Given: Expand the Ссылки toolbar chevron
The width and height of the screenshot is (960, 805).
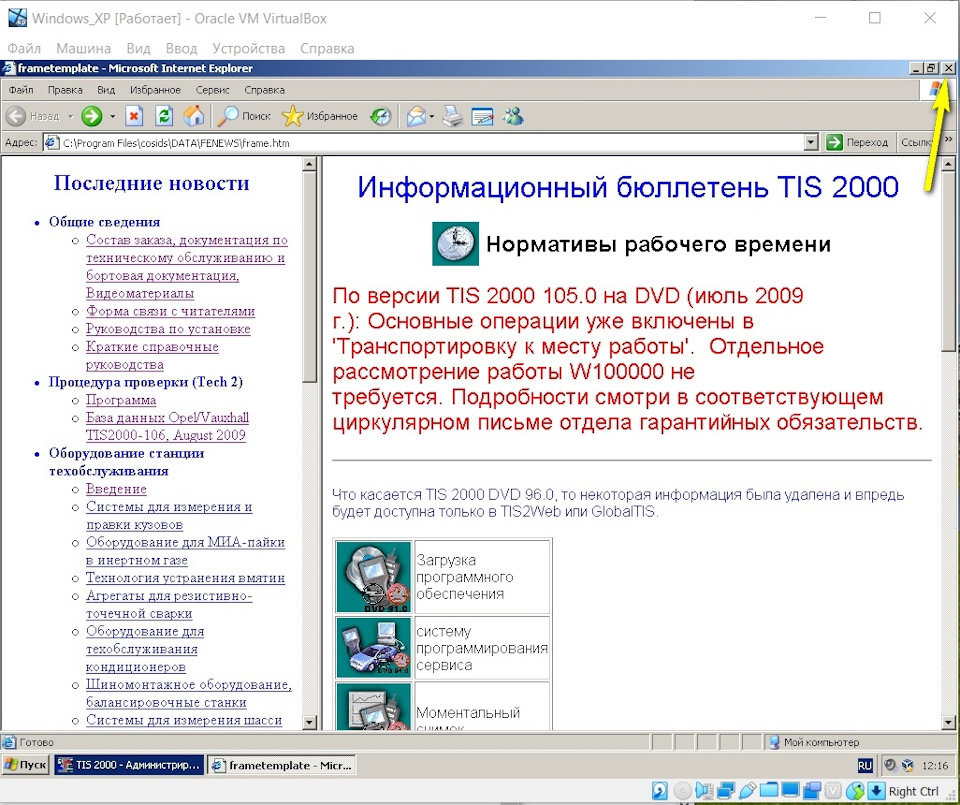Looking at the screenshot, I should [x=948, y=140].
